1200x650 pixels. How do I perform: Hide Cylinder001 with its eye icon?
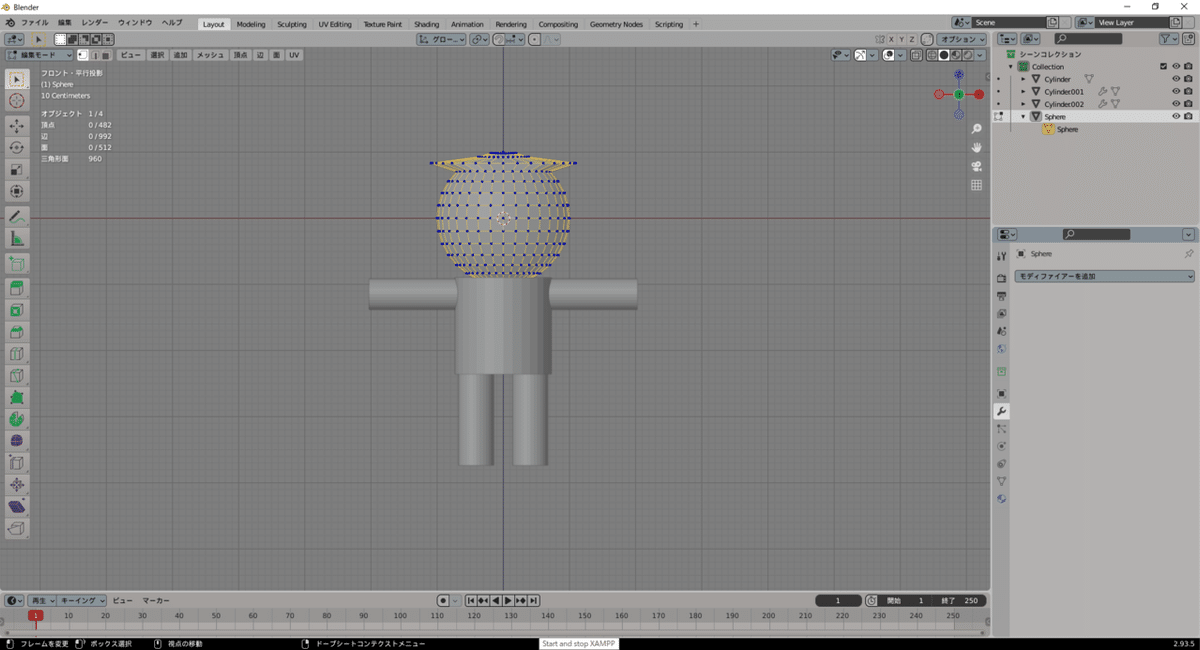coord(1176,92)
